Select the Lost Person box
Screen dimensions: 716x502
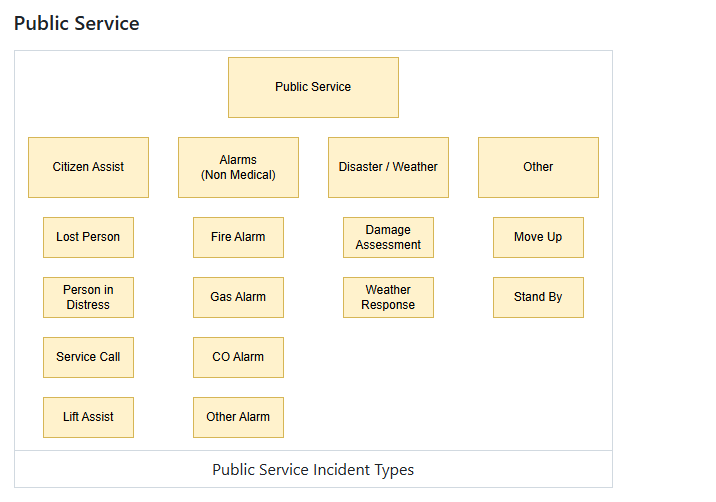tap(88, 237)
